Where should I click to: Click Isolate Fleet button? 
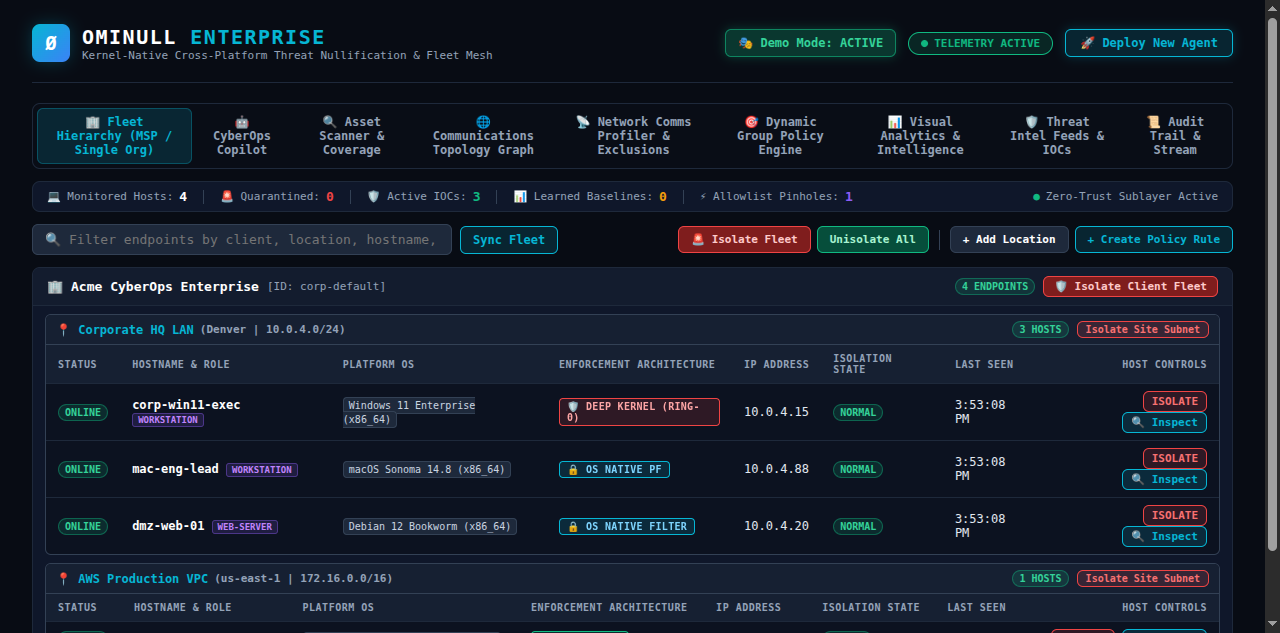click(744, 240)
